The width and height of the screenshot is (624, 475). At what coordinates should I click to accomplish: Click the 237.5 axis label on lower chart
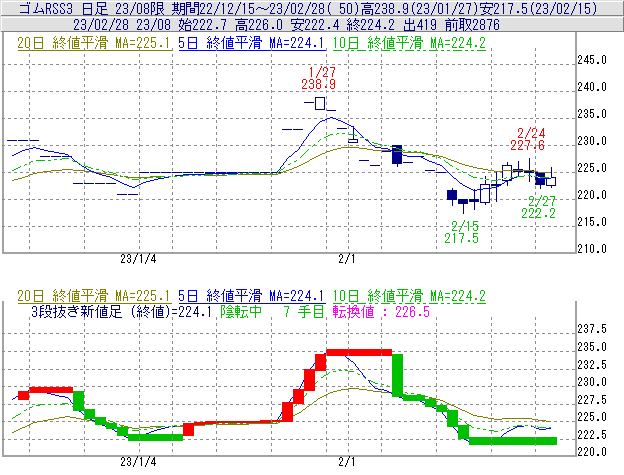click(x=592, y=329)
